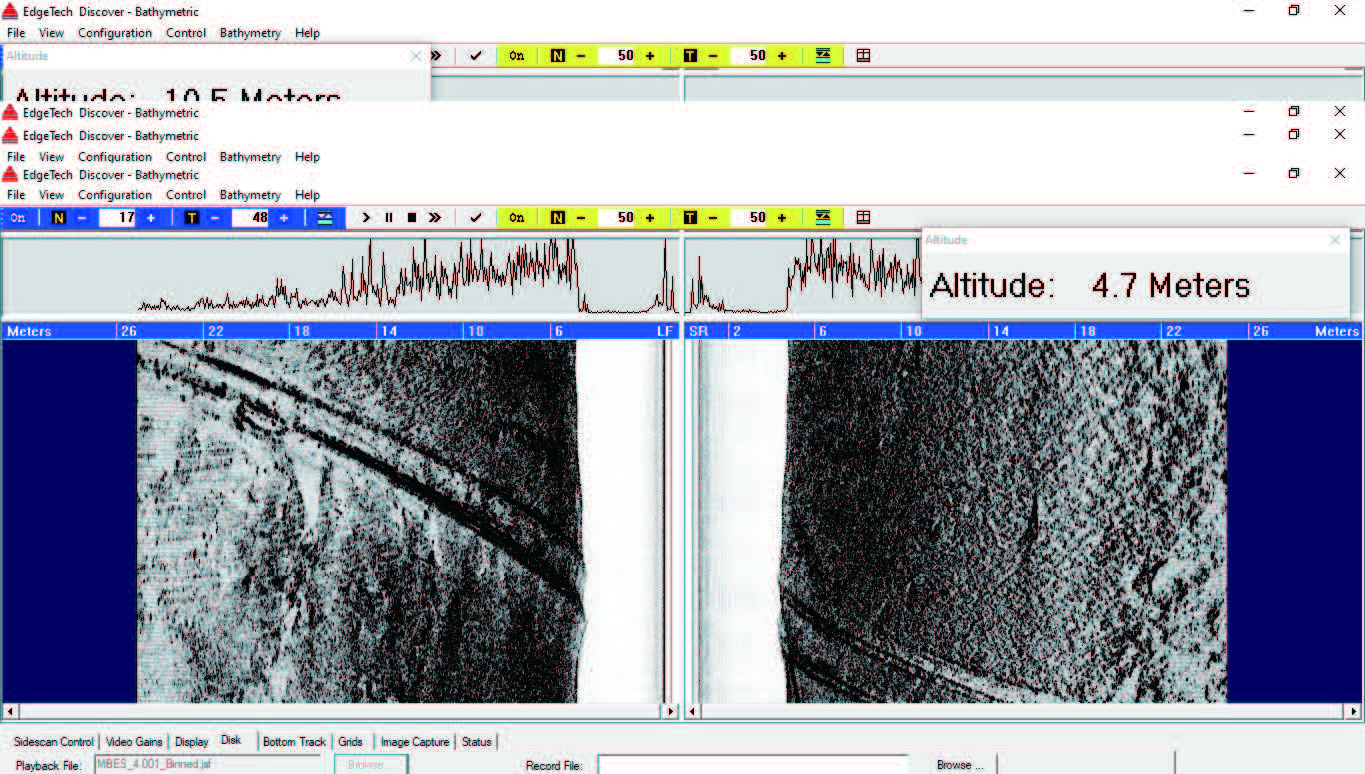Switch to the Video Gains tab
Image resolution: width=1365 pixels, height=774 pixels.
tap(134, 742)
